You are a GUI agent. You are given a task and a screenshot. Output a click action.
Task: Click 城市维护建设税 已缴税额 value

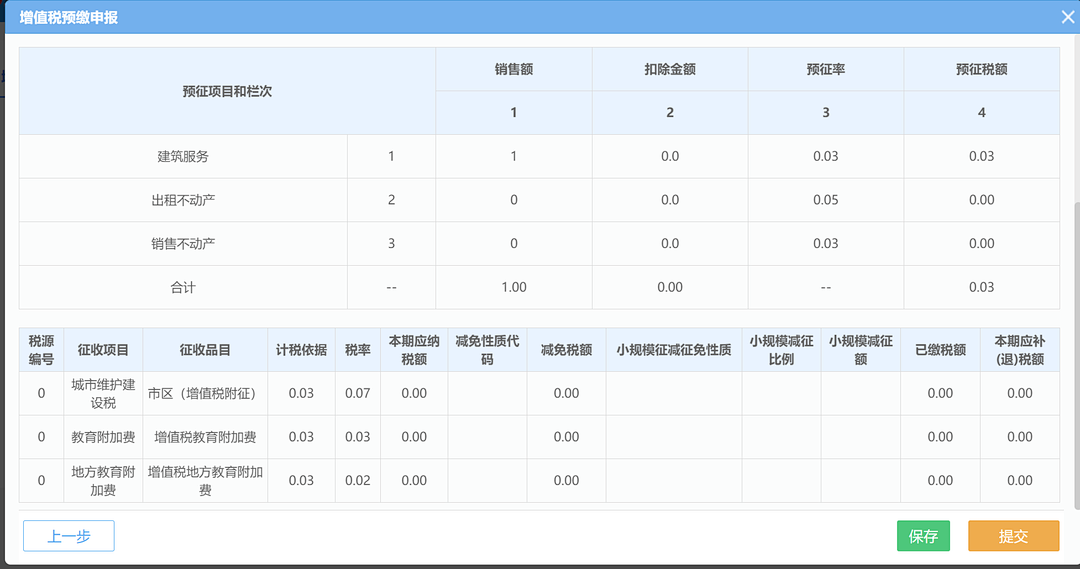click(940, 393)
